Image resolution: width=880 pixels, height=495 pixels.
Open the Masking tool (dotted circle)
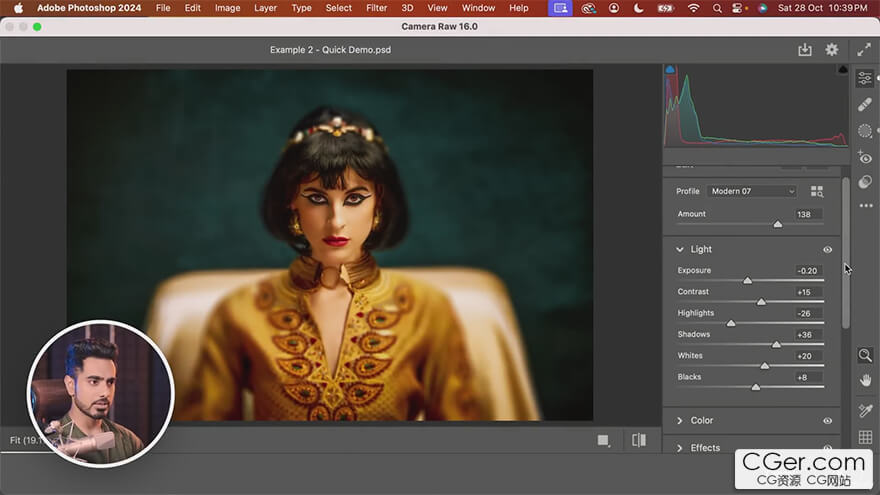[865, 131]
